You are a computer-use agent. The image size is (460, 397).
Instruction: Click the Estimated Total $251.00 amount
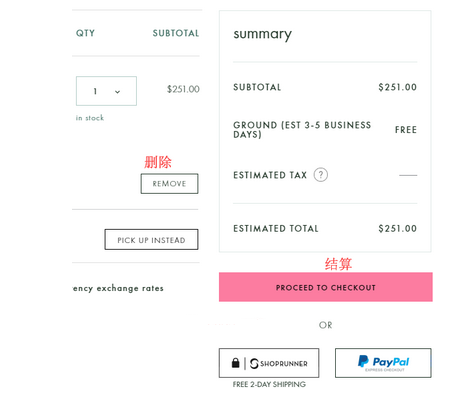[397, 229]
